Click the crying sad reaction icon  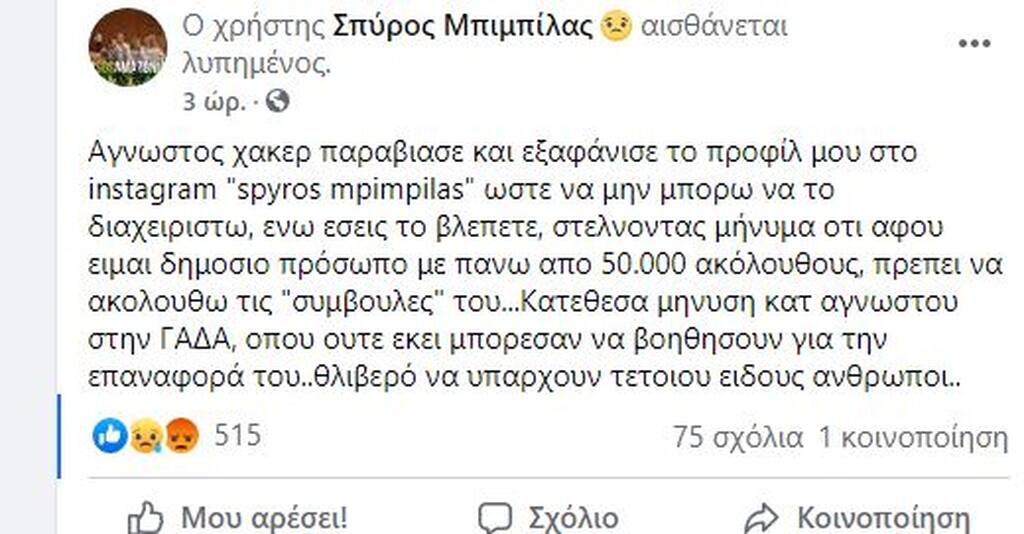[146, 435]
